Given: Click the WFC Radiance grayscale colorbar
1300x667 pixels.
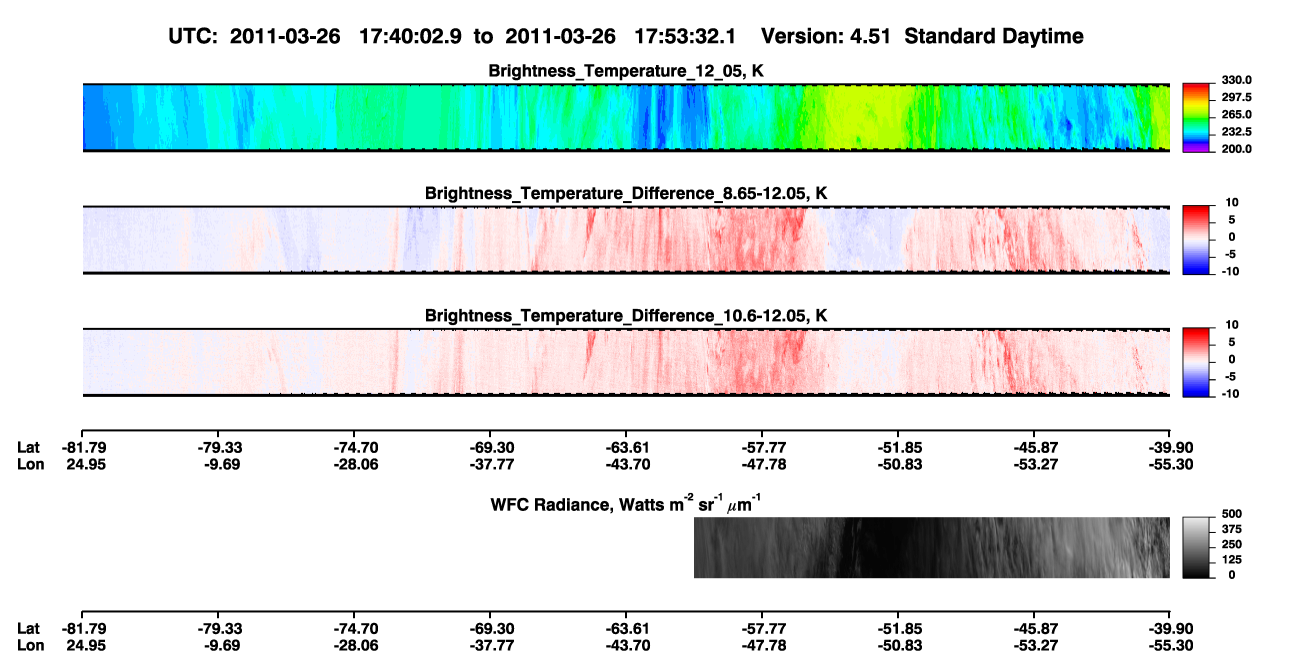Looking at the screenshot, I should tap(1196, 547).
